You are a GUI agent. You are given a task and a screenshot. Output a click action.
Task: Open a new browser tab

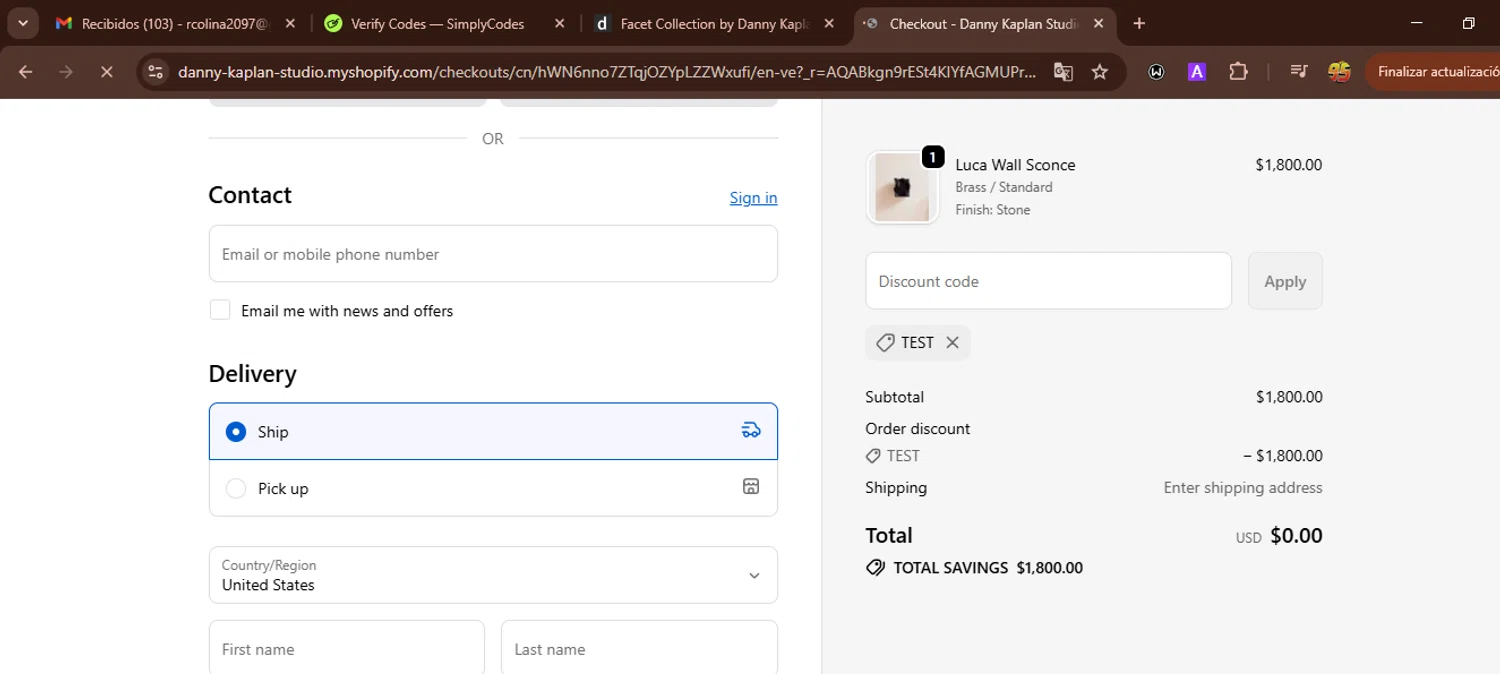[x=1139, y=23]
